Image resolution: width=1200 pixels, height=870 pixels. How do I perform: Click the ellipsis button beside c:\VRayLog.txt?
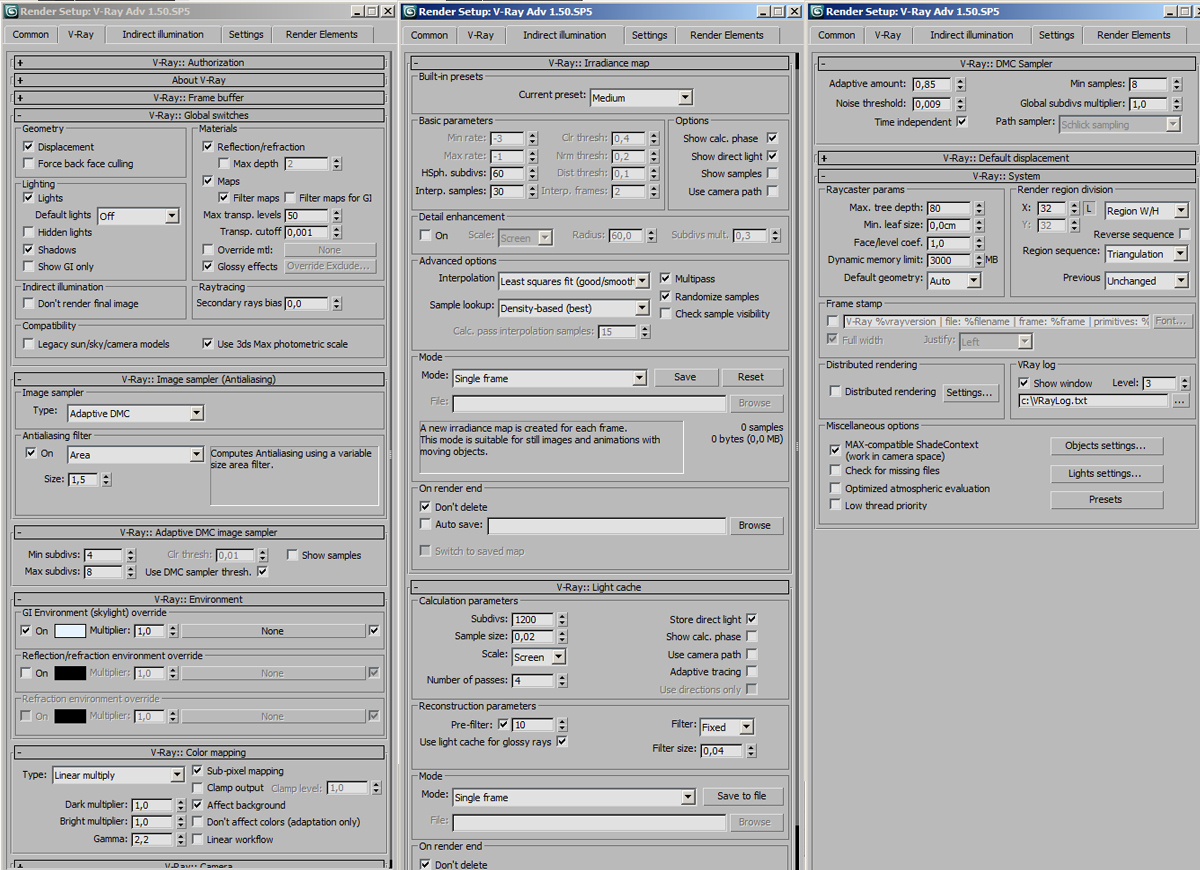coord(1181,401)
